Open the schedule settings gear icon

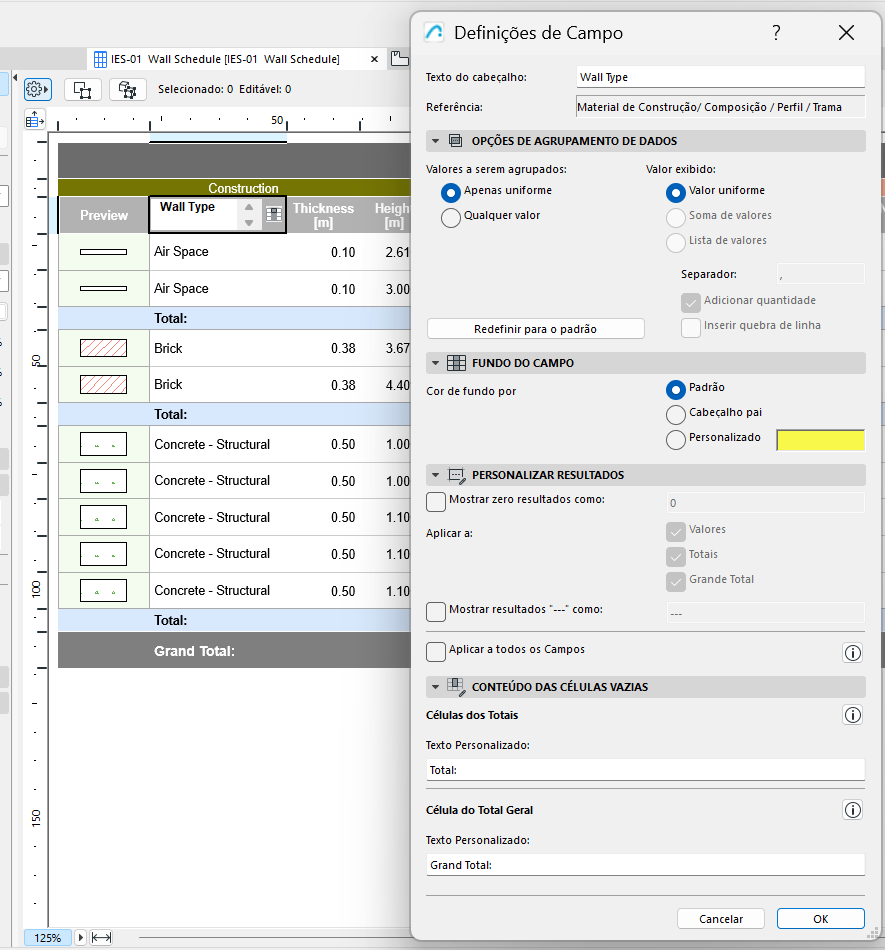coord(37,89)
